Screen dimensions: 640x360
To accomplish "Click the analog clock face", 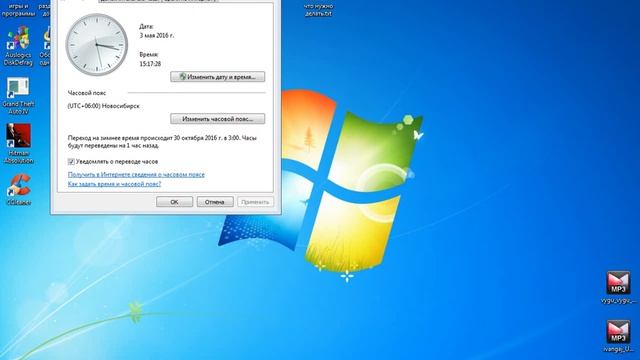I will 97,45.
